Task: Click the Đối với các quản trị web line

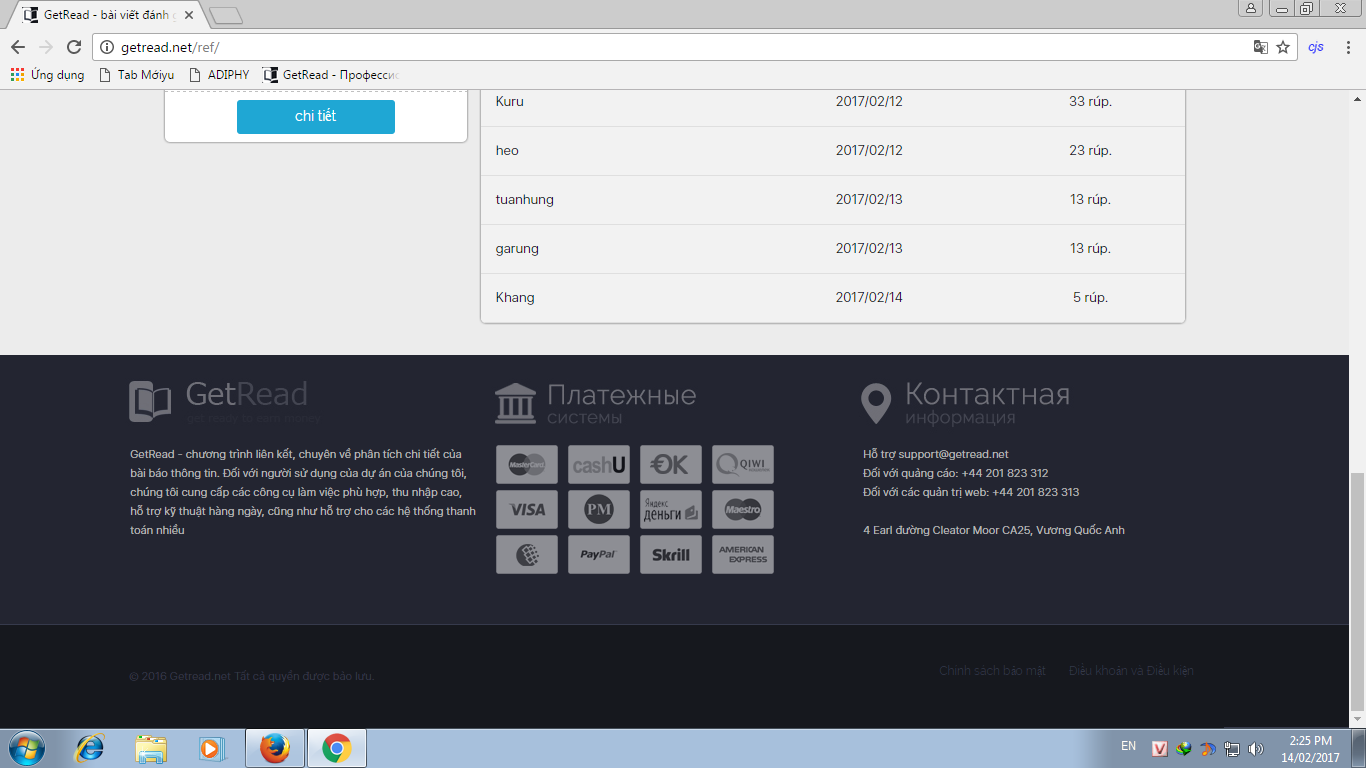Action: pos(971,492)
